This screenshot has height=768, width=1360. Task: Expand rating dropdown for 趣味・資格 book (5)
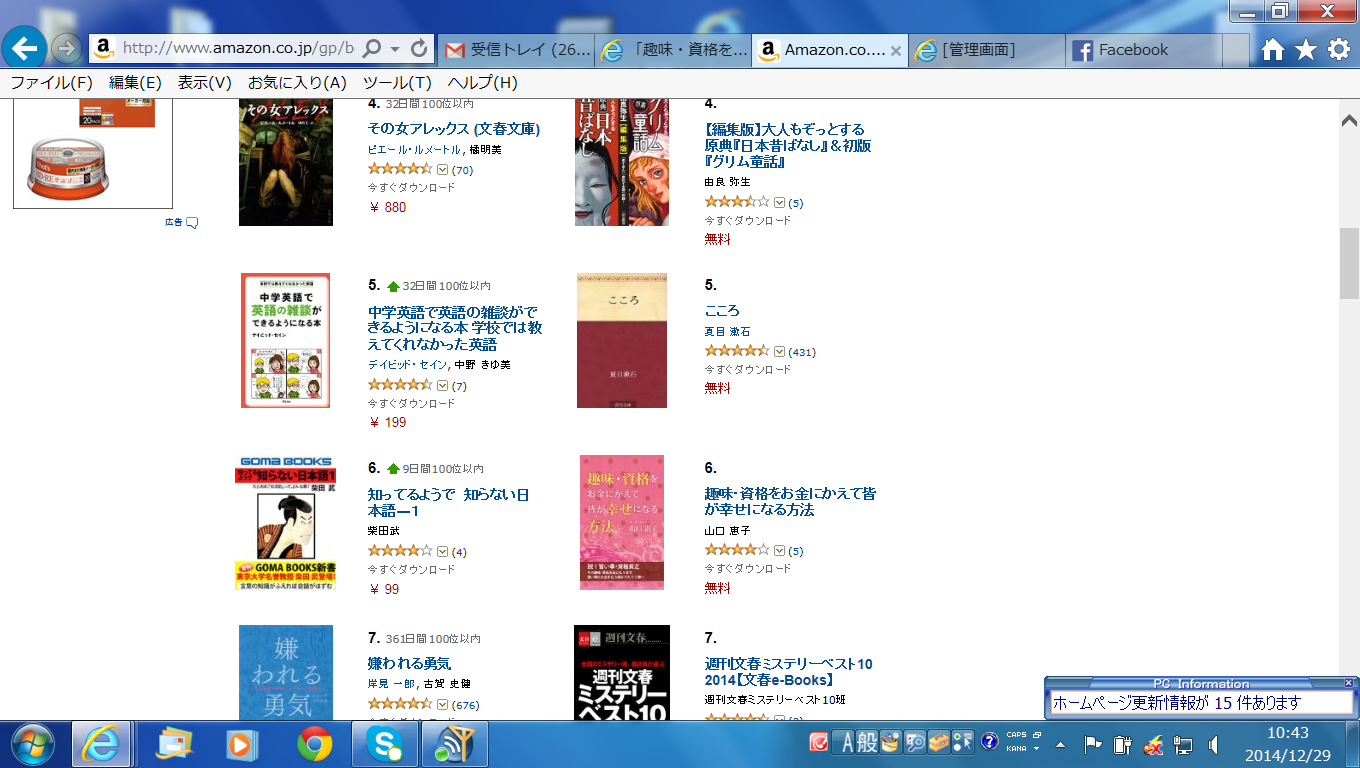pyautogui.click(x=779, y=550)
